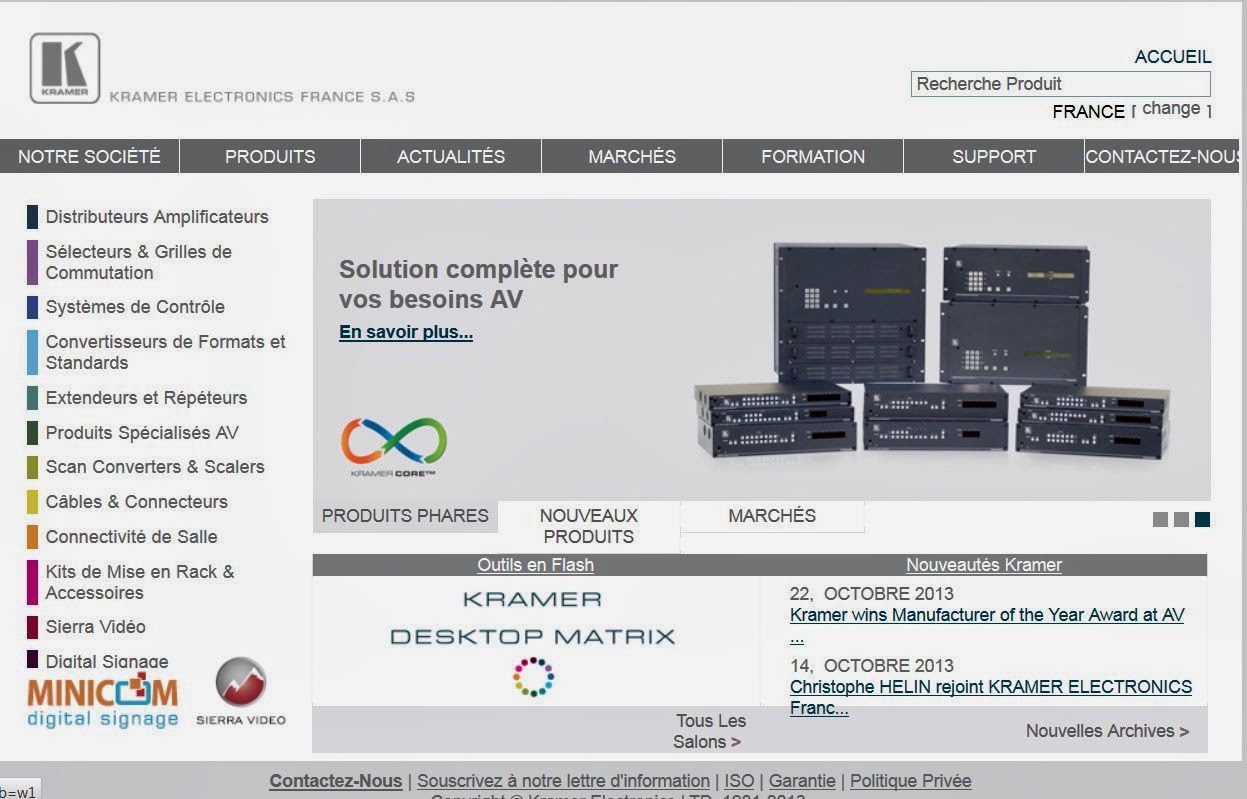Open the NOTRE SOCIÉTÉ menu
The width and height of the screenshot is (1247, 799).
[89, 156]
